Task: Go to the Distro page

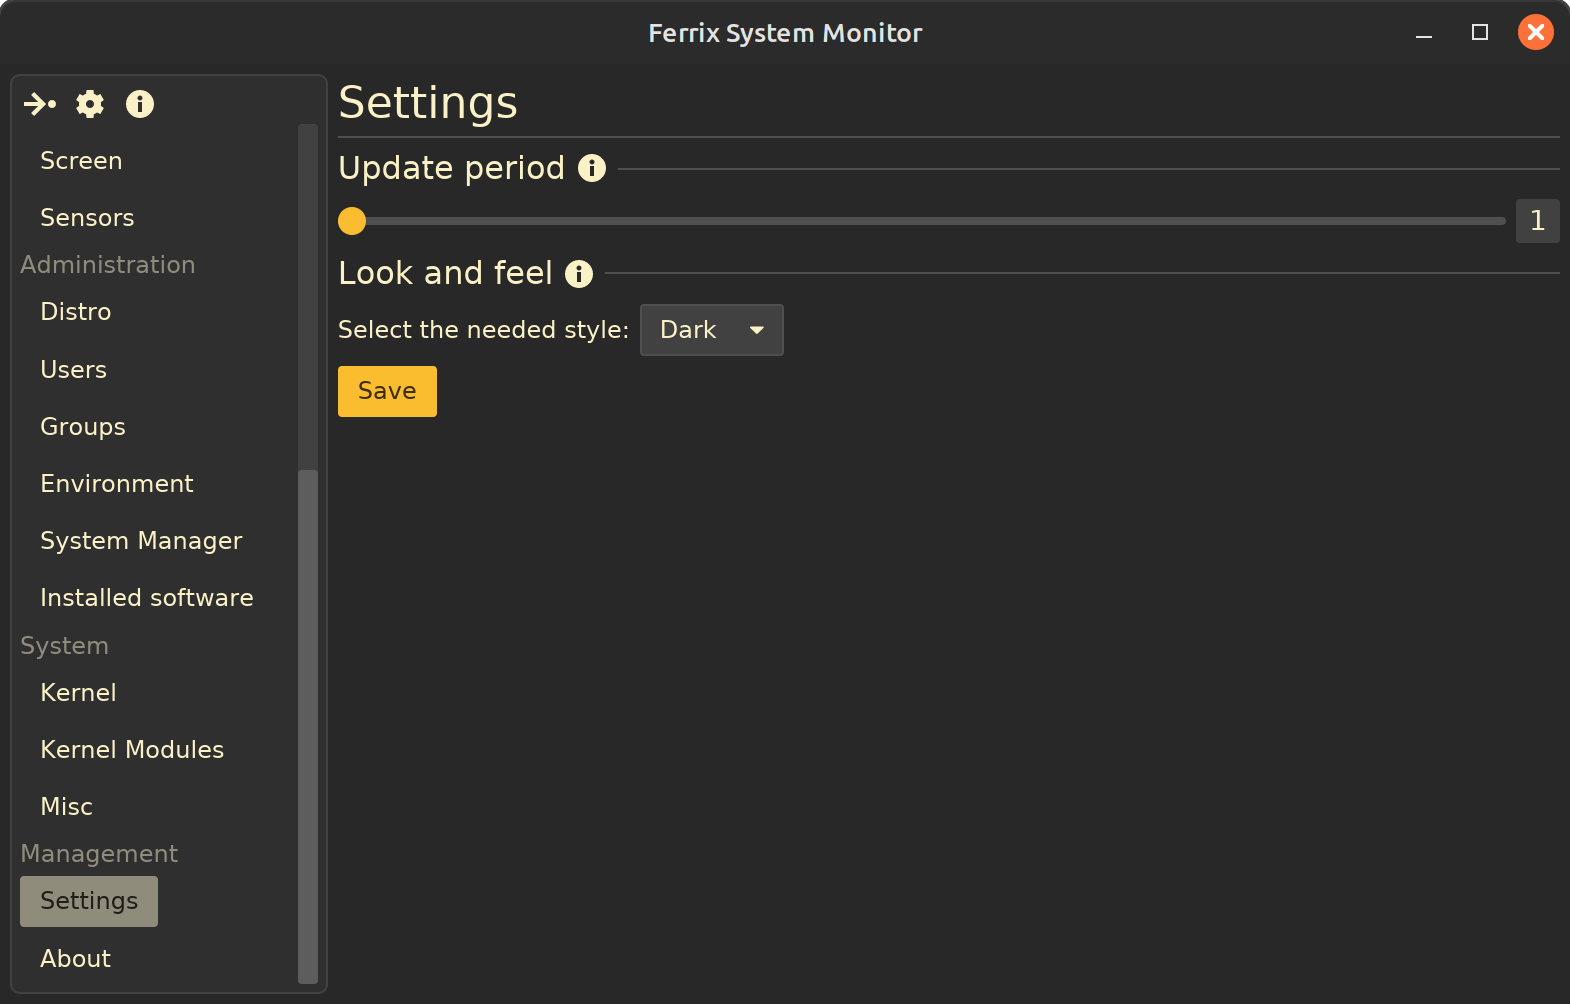Action: click(76, 312)
